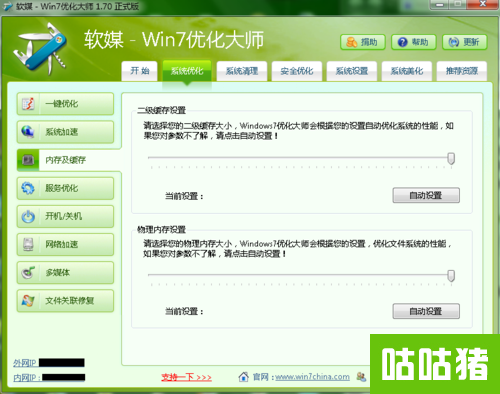Switch to the 系统设置 tab

pos(352,71)
